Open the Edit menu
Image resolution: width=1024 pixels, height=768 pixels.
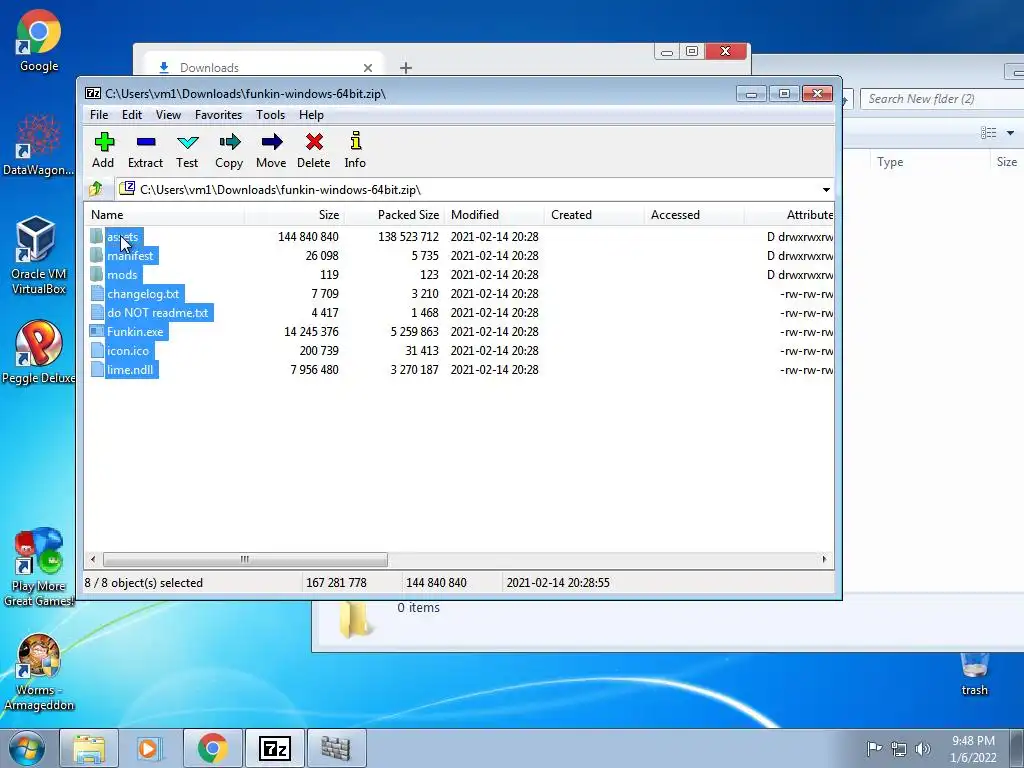[x=132, y=115]
